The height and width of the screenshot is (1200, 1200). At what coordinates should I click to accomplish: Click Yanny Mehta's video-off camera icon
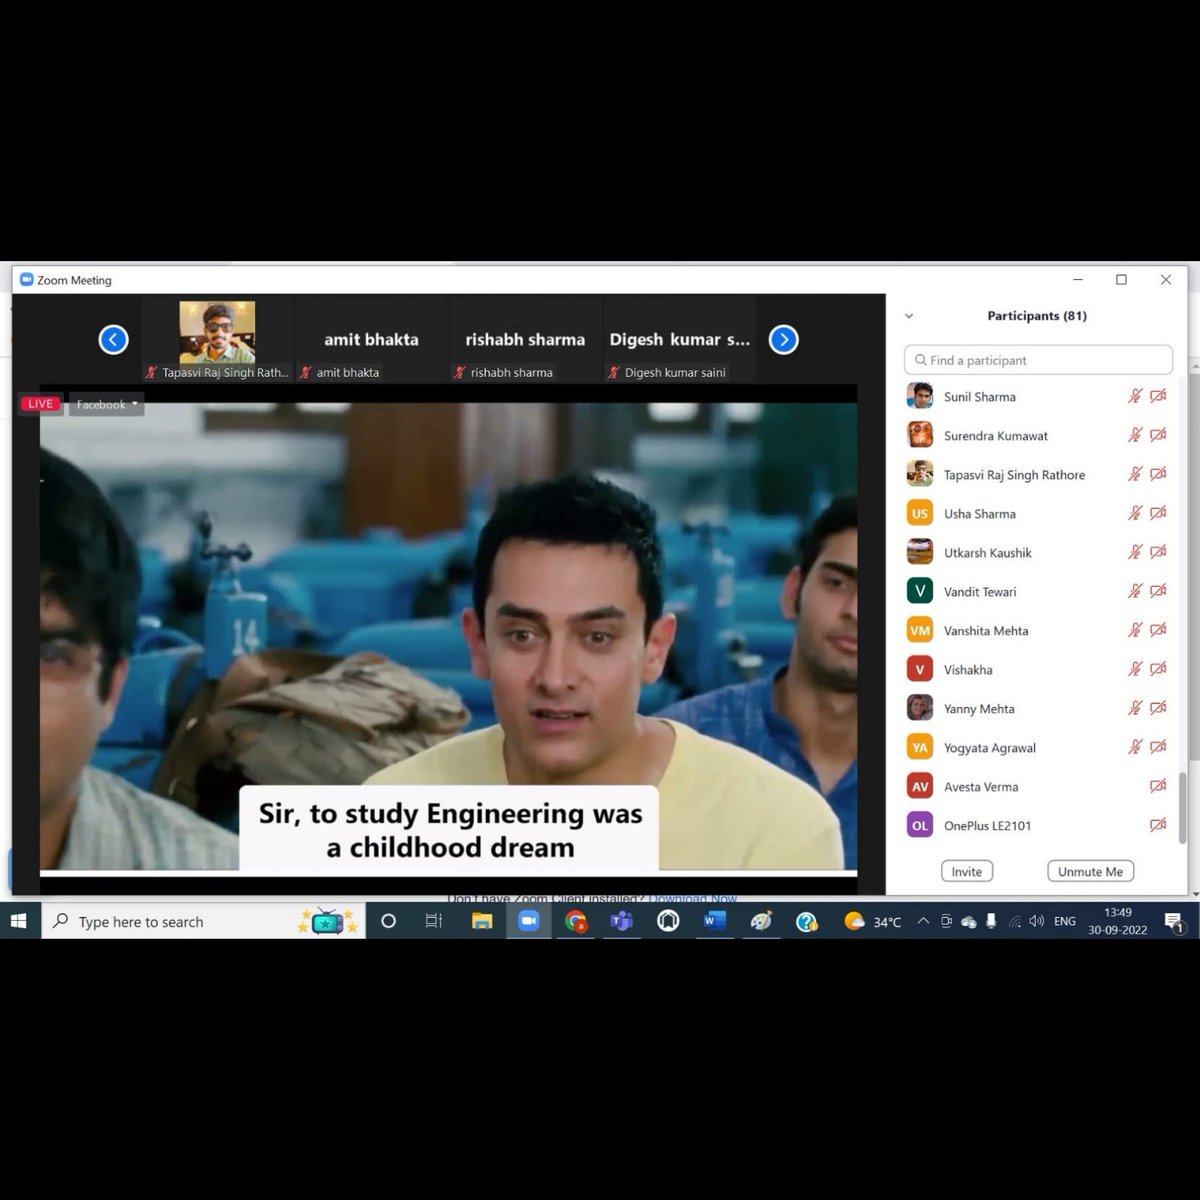(1158, 708)
